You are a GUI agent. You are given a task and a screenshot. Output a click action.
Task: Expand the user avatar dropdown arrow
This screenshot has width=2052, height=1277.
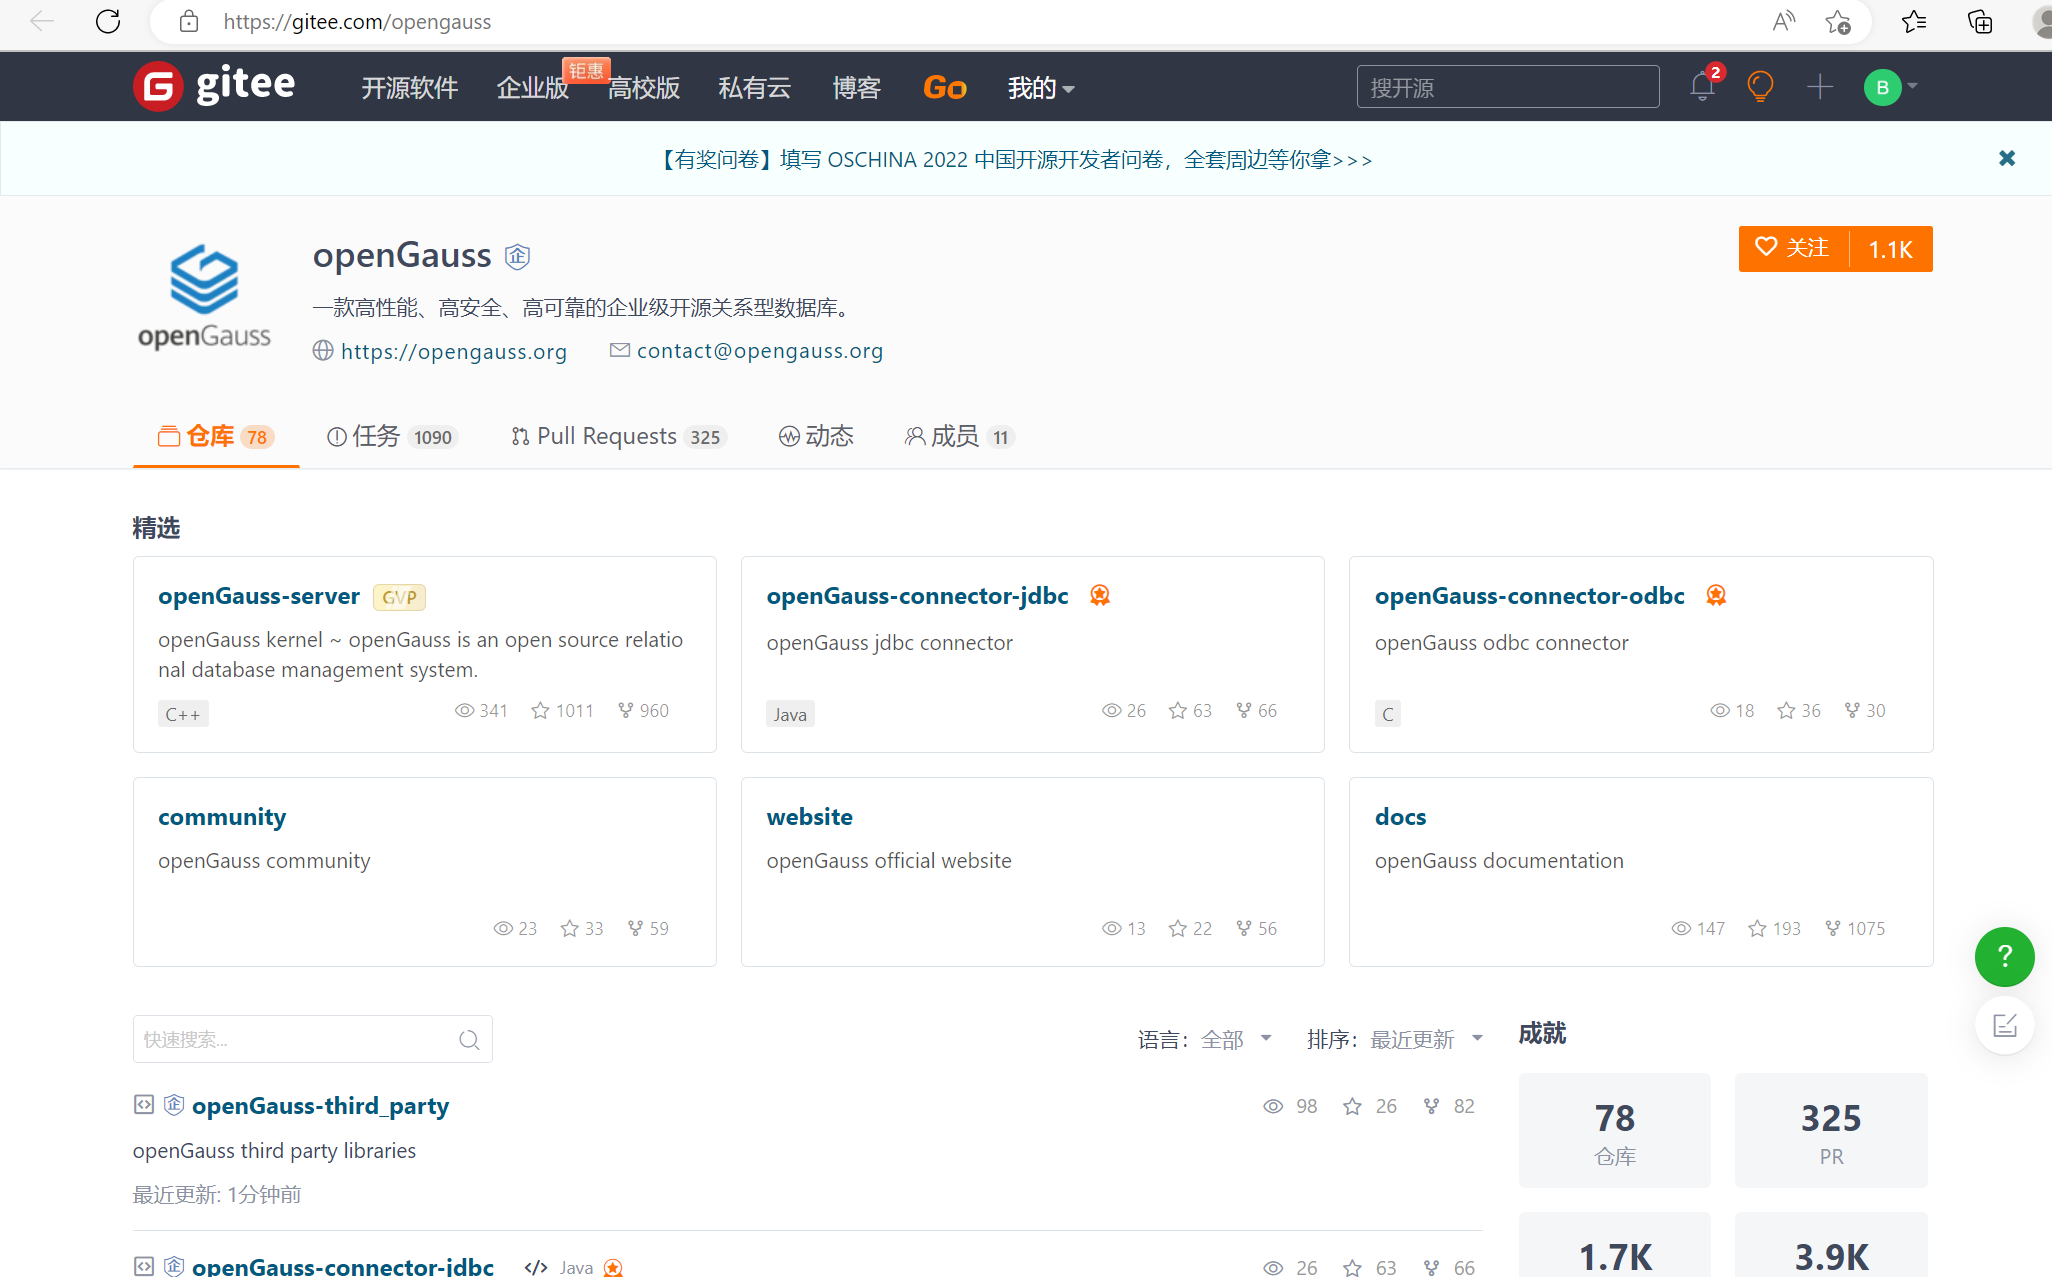point(1912,86)
